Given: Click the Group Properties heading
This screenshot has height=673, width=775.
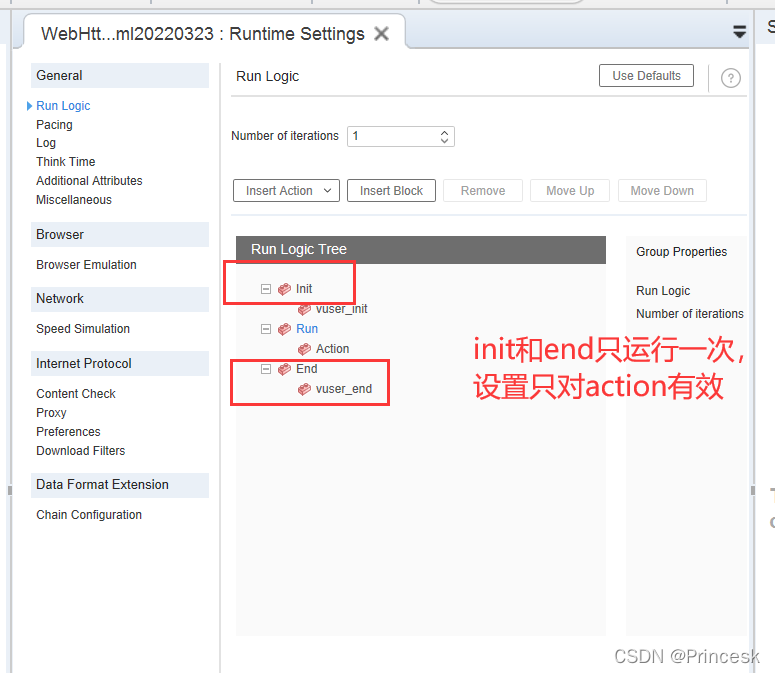Looking at the screenshot, I should coord(682,252).
